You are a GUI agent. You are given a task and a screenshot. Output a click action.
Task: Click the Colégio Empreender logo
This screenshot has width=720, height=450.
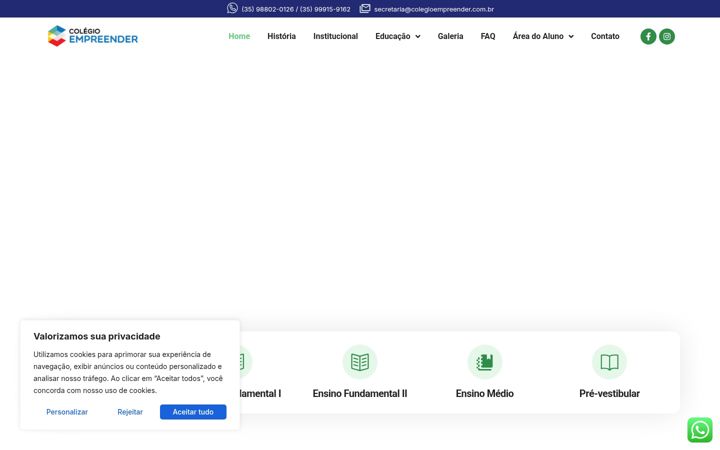[93, 36]
